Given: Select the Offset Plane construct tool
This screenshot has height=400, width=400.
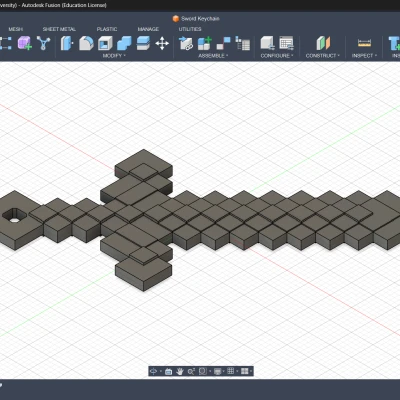Looking at the screenshot, I should click(323, 43).
